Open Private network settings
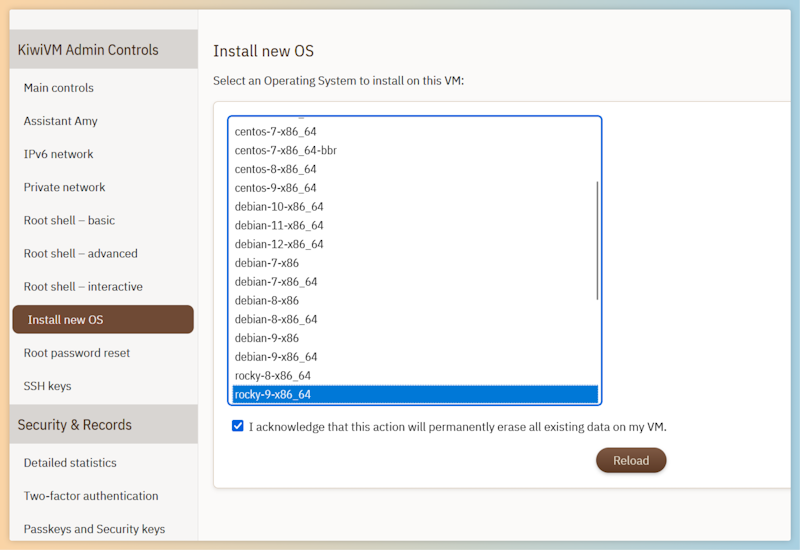Image resolution: width=800 pixels, height=550 pixels. pyautogui.click(x=64, y=187)
